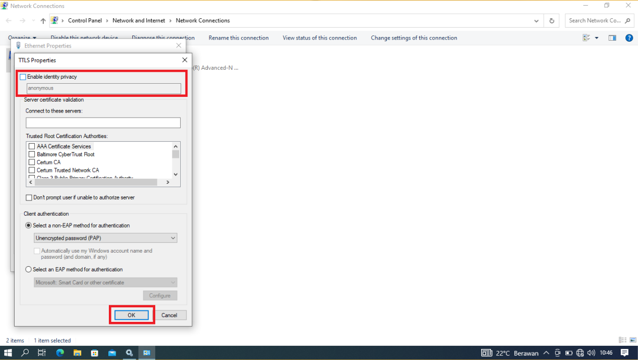The image size is (638, 360).
Task: Go to Control Panel in breadcrumb
Action: point(85,20)
